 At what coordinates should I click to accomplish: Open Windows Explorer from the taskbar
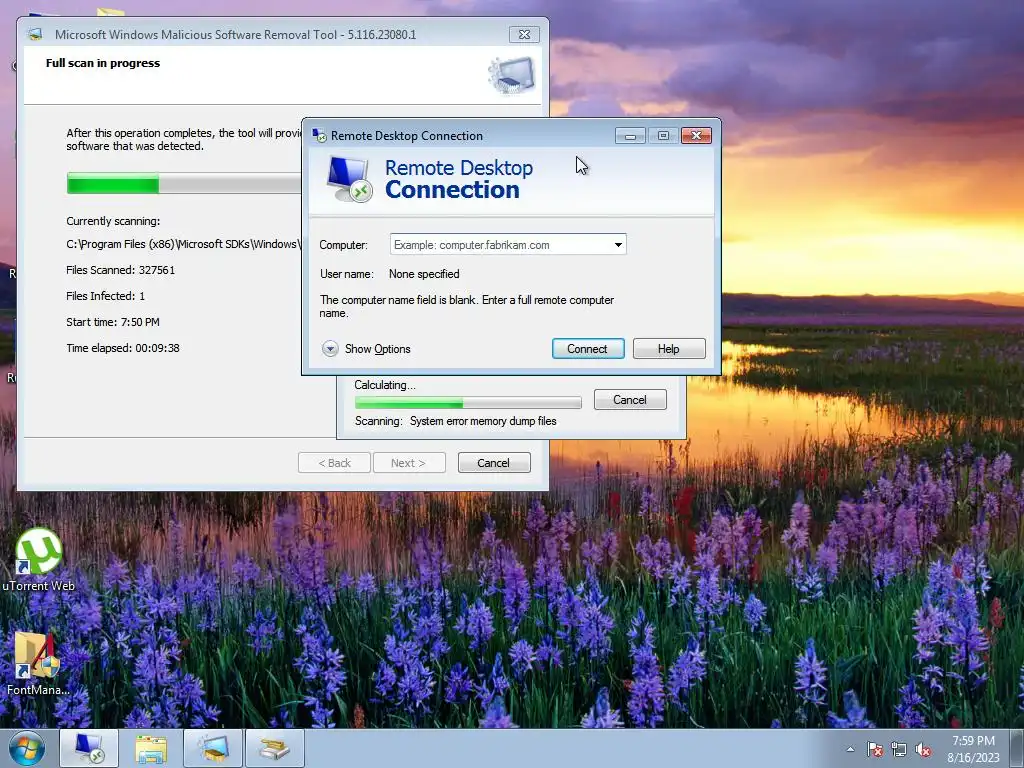pyautogui.click(x=151, y=748)
